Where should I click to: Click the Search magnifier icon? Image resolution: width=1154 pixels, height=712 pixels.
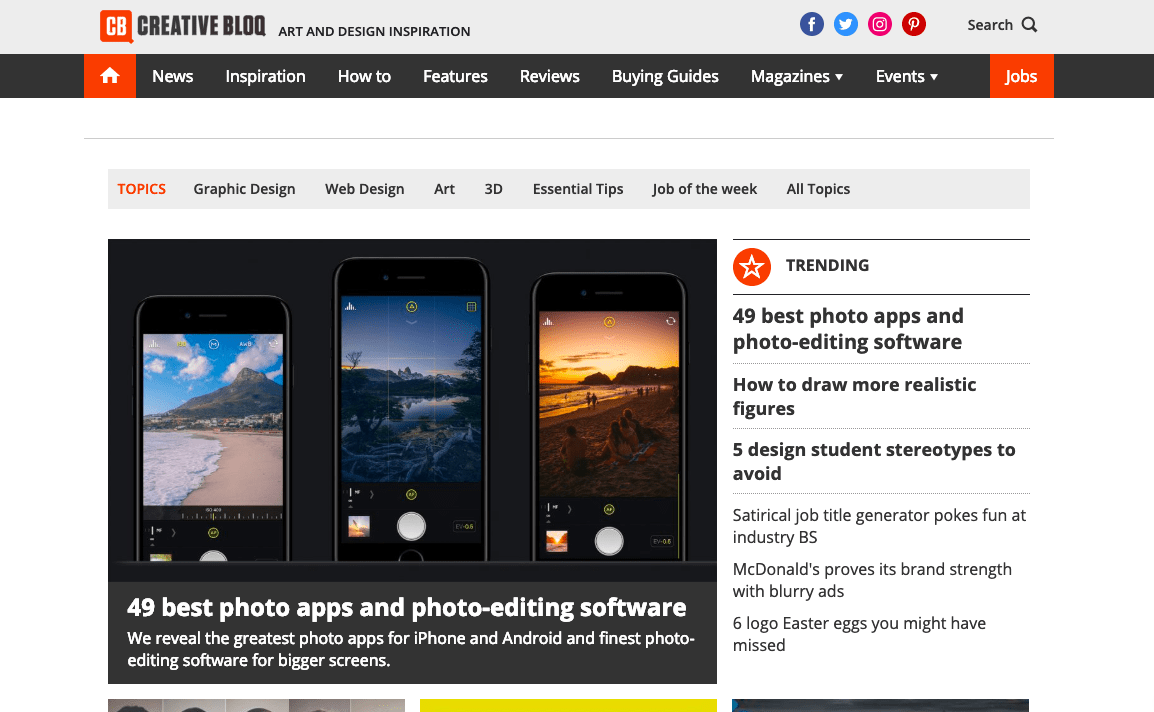(x=1030, y=25)
